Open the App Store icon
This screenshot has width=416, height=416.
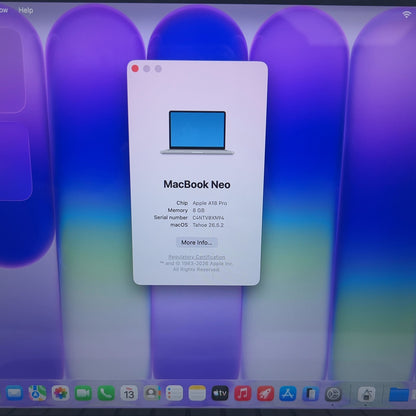(288, 394)
